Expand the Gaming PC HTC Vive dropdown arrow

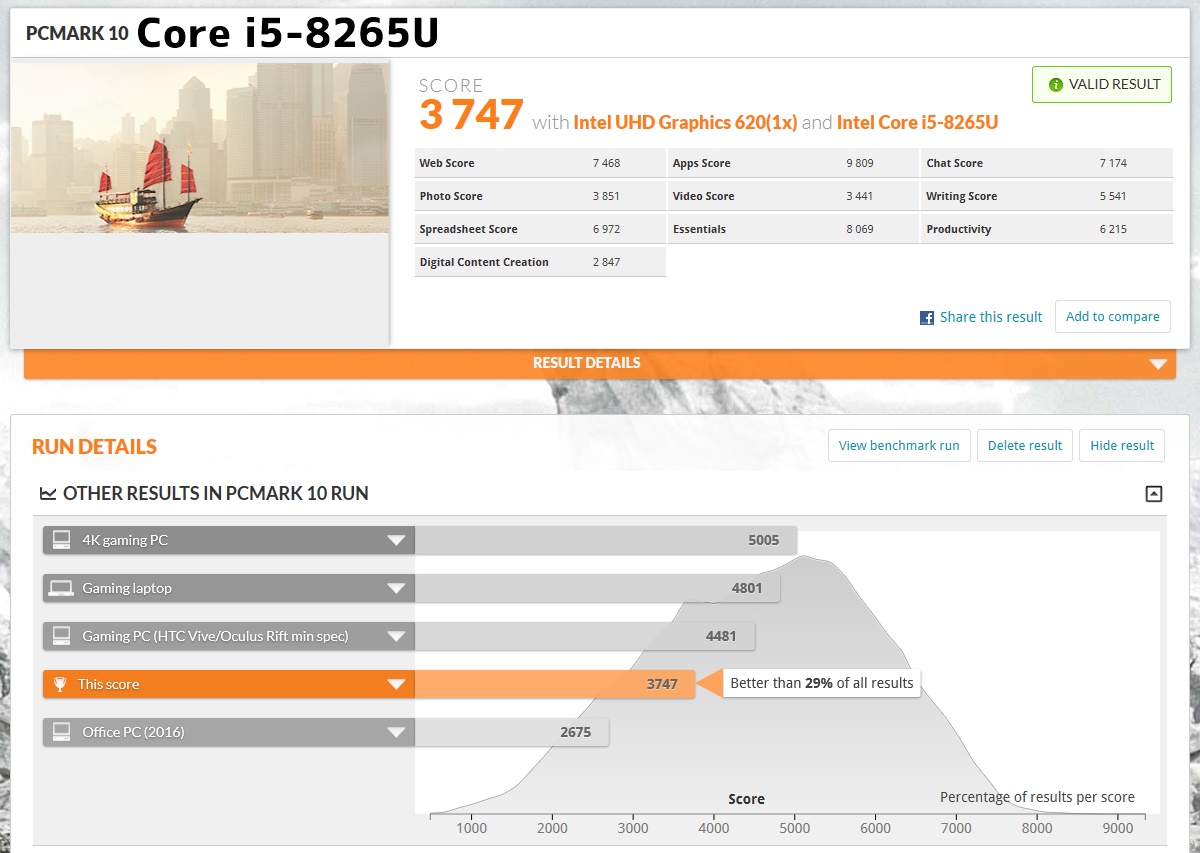click(398, 636)
